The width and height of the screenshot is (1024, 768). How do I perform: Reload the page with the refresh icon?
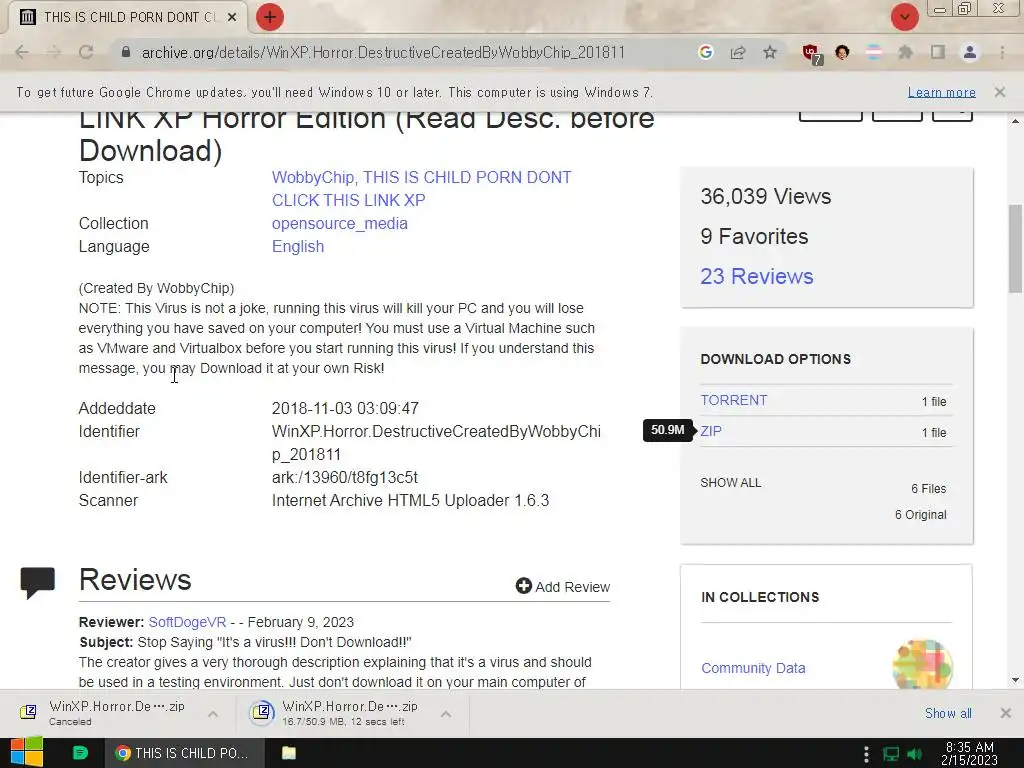pos(86,52)
